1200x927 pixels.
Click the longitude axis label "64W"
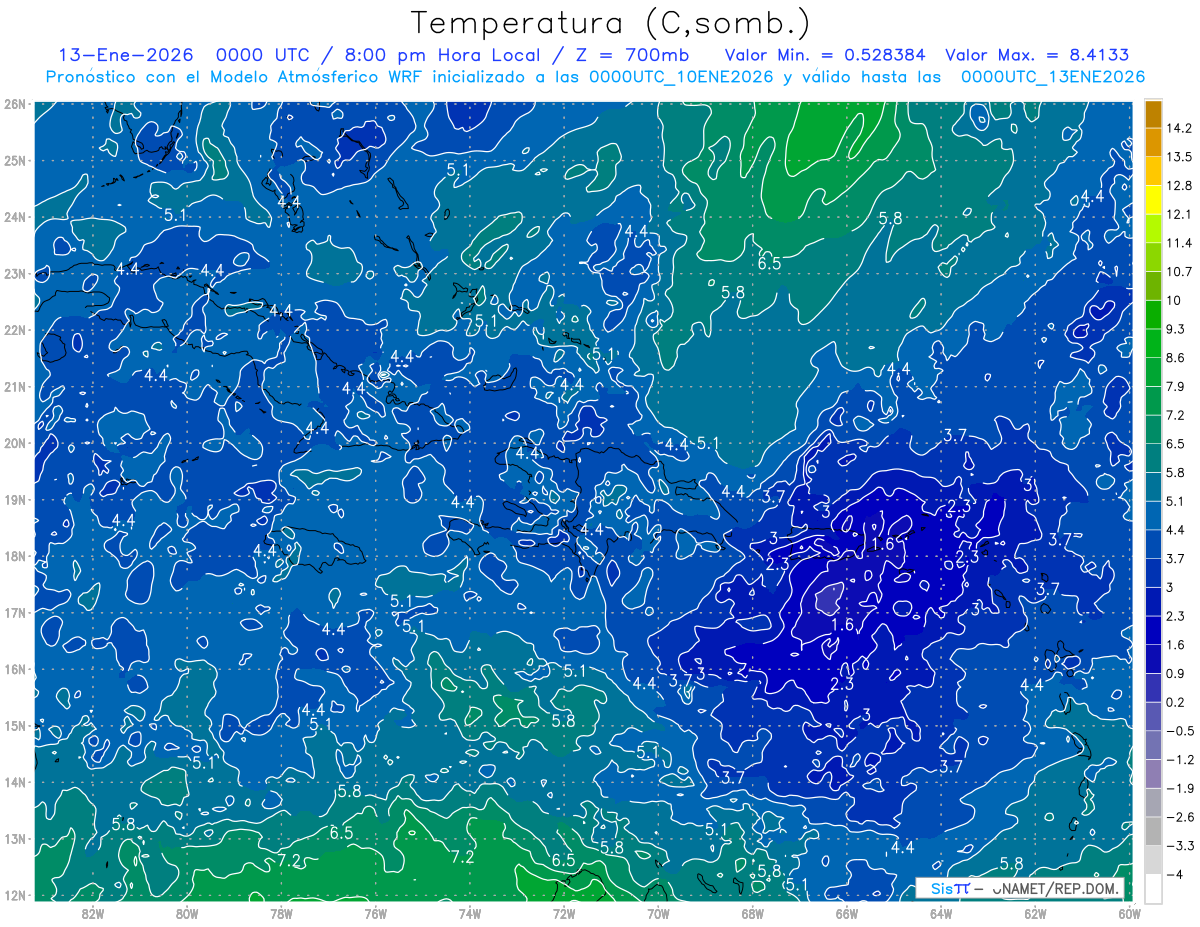click(941, 914)
